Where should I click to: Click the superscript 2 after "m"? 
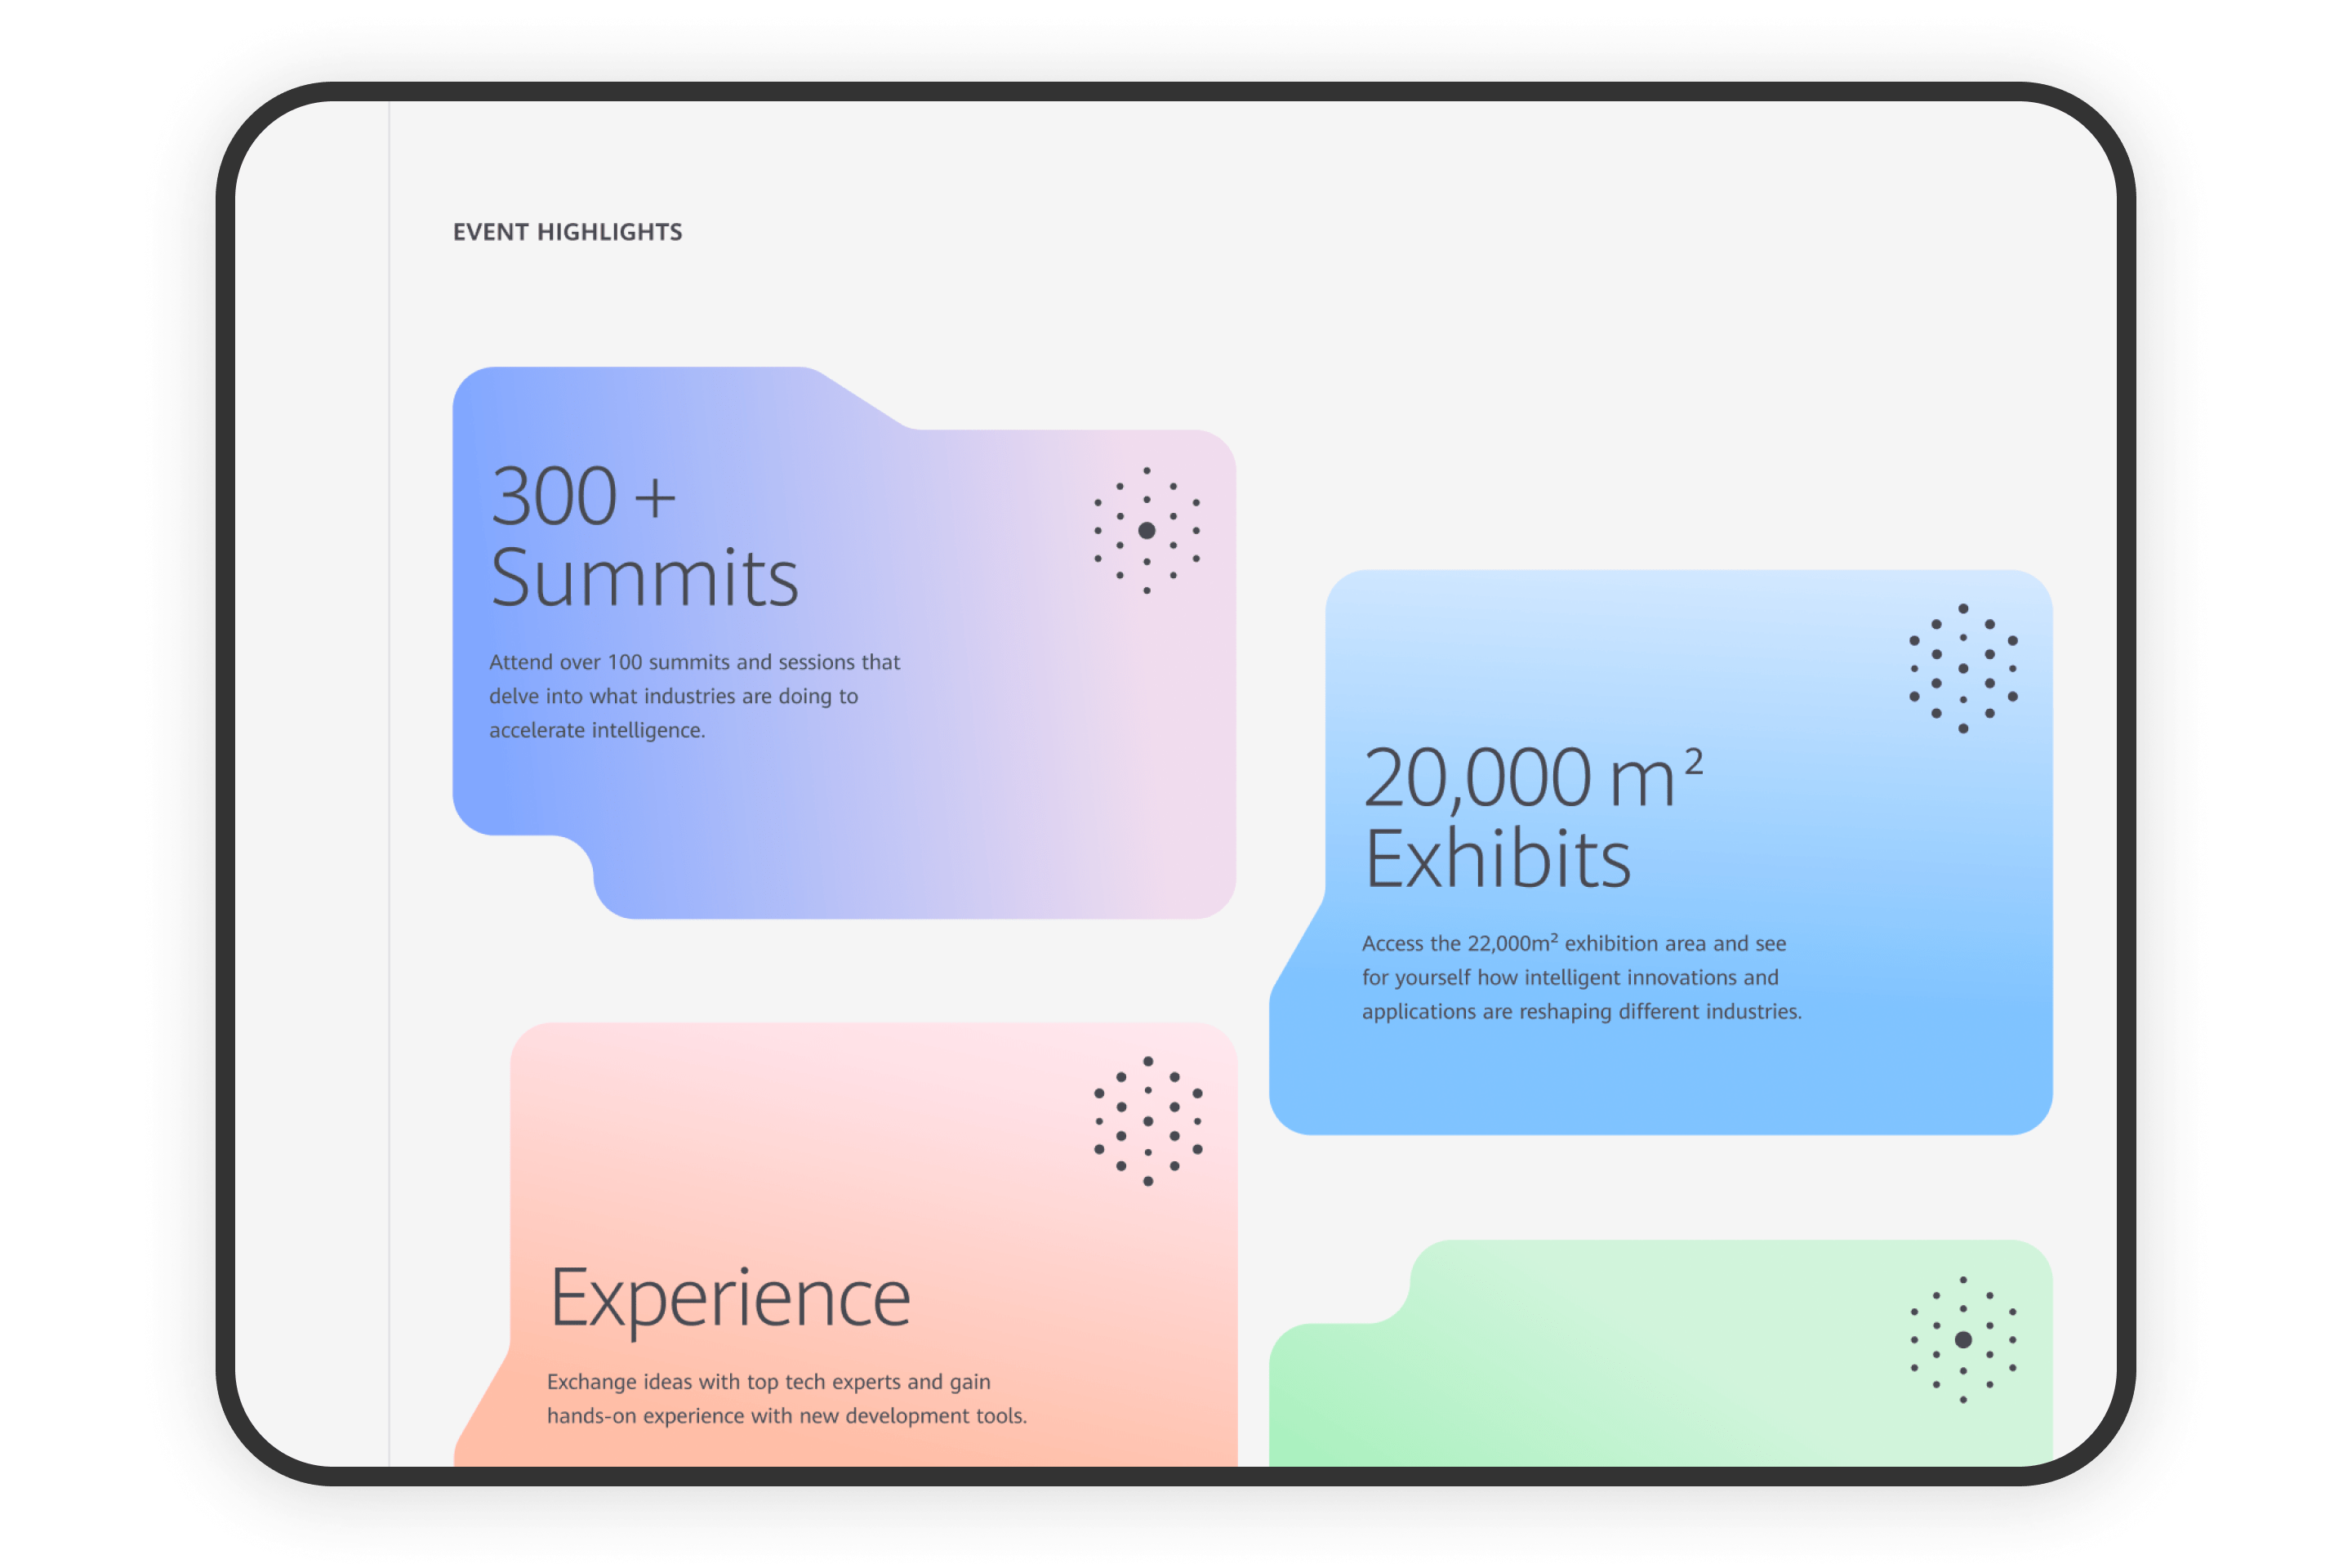[x=1694, y=763]
